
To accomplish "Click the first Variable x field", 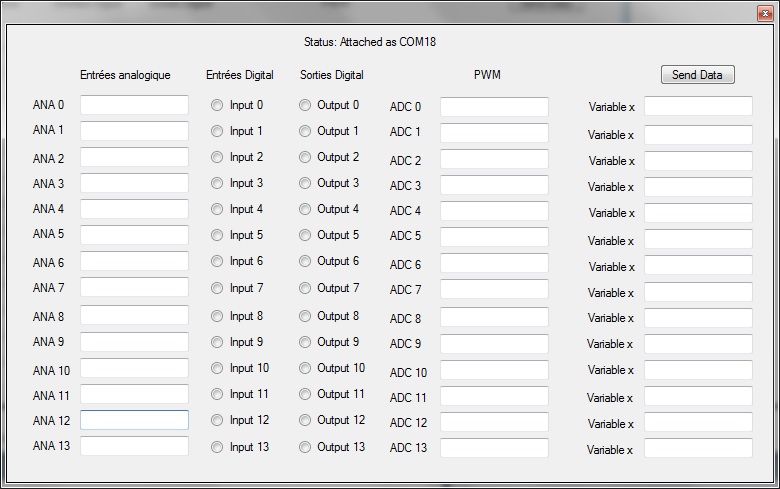I will click(x=698, y=107).
